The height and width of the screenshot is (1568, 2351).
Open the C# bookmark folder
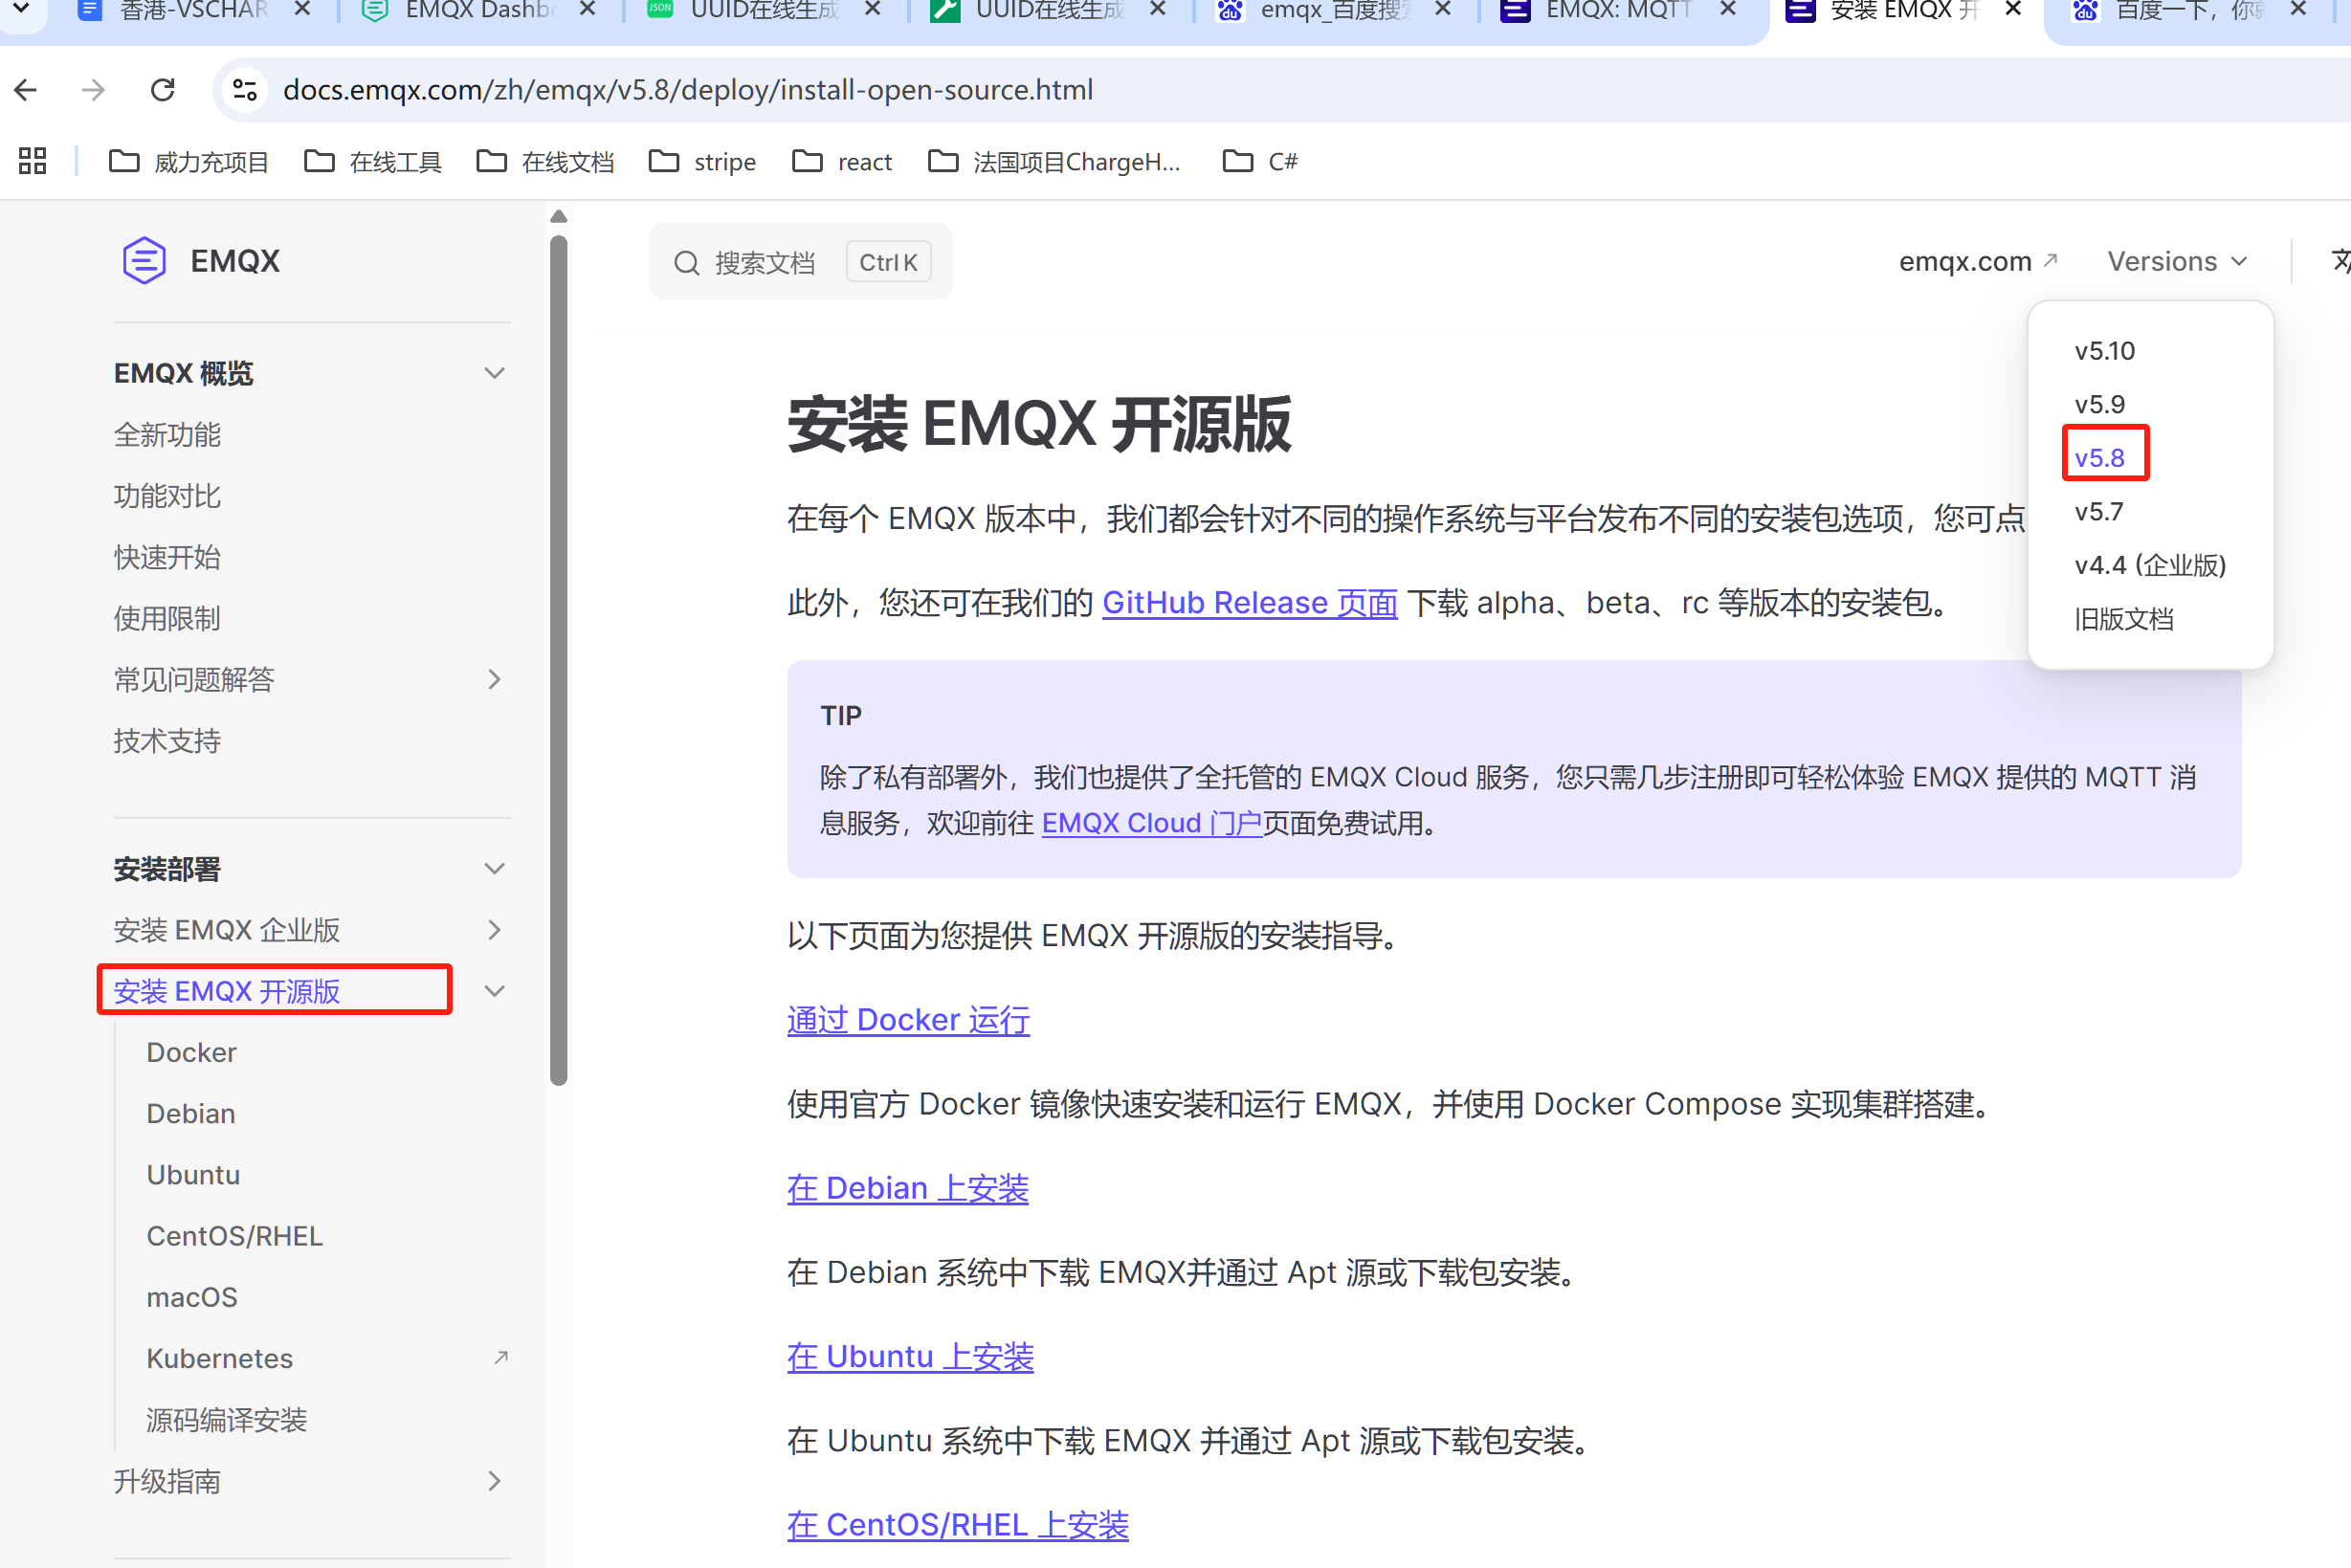[1260, 161]
